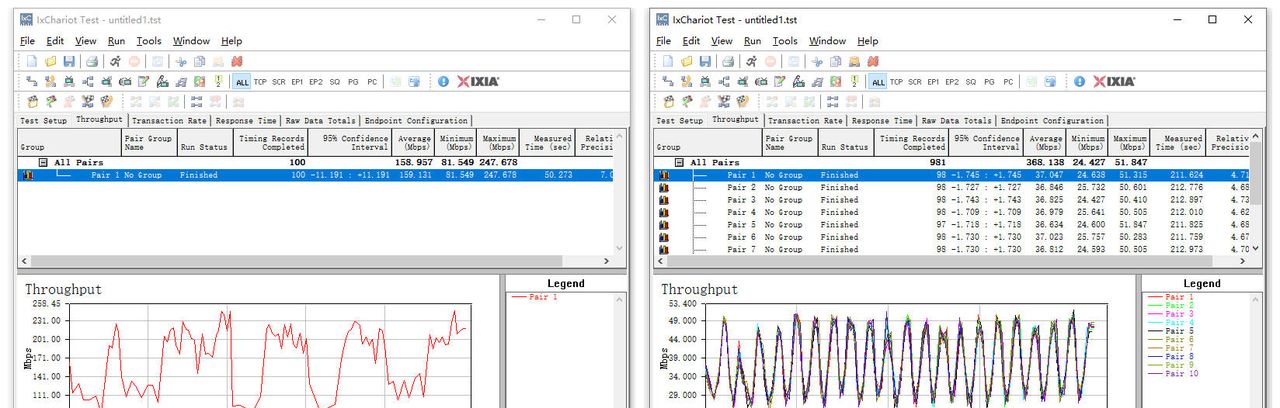Click the New document icon in right window
Viewport: 1280px width, 408px height.
(x=668, y=61)
